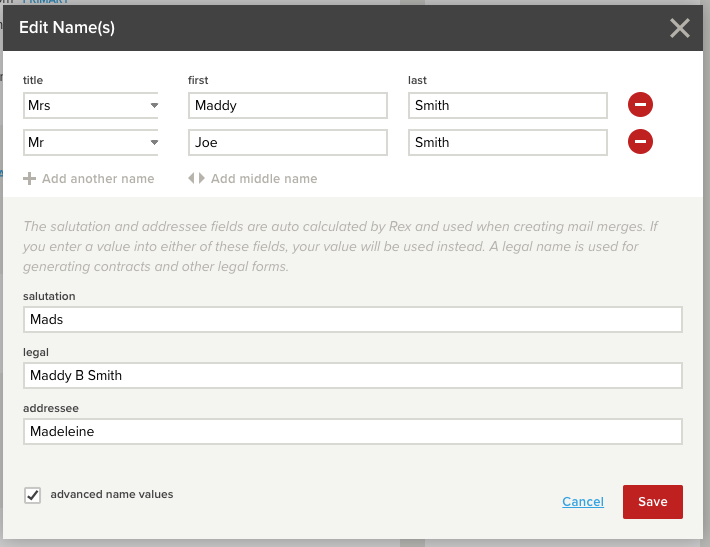Remove the Maddy Smith name row
Viewport: 710px width, 547px height.
pyautogui.click(x=640, y=105)
